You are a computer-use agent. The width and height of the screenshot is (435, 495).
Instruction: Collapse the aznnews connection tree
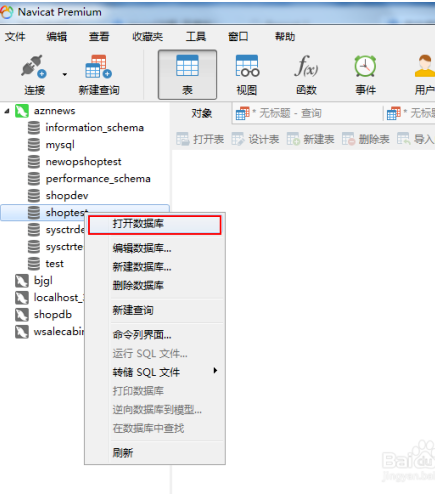coord(7,111)
